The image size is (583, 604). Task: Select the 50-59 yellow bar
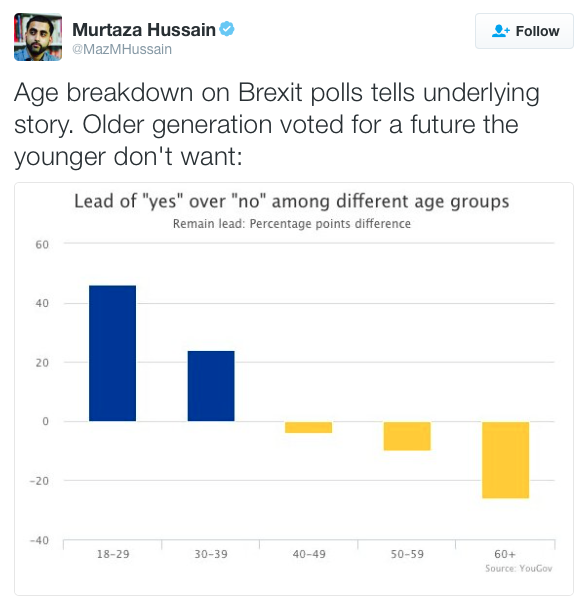[x=407, y=436]
